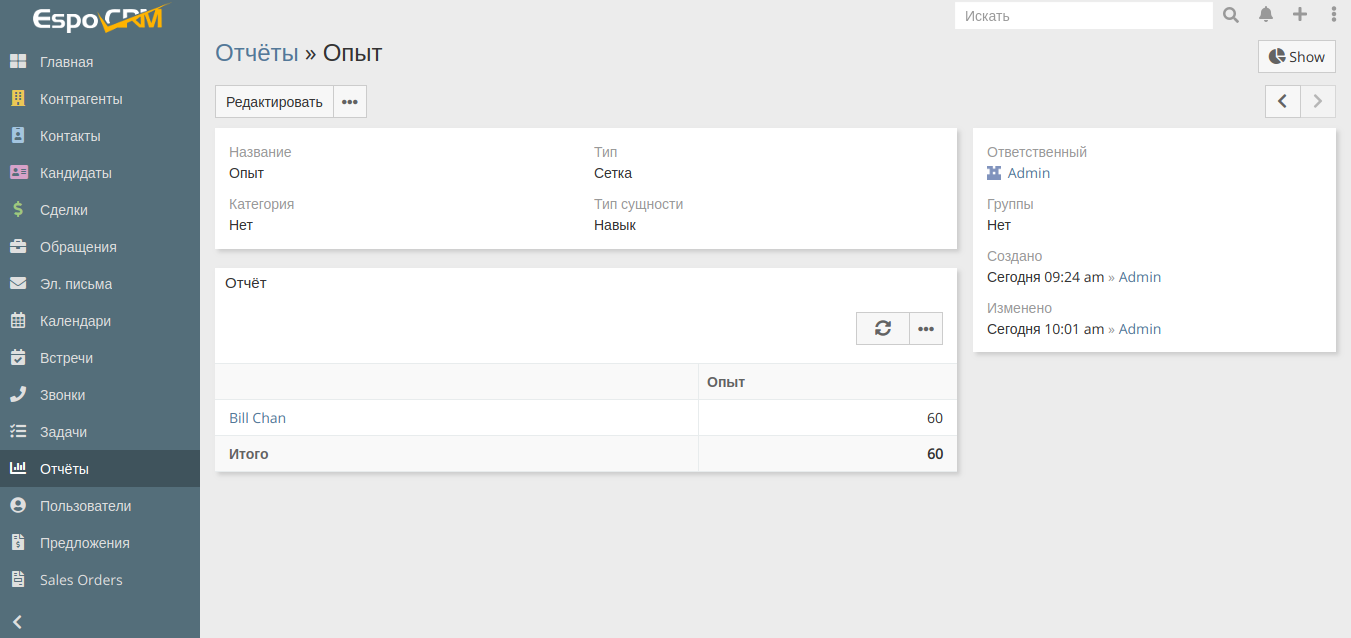Refresh the report results

(x=882, y=328)
